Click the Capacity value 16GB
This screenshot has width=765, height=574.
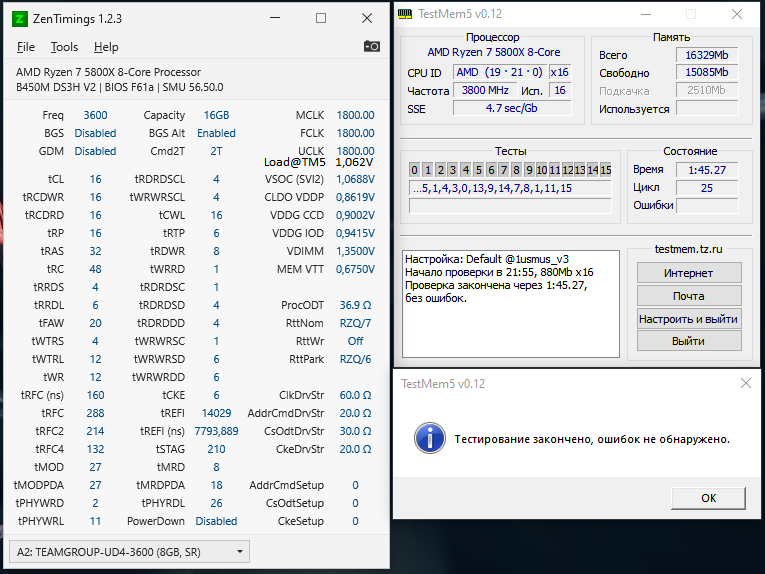point(216,115)
